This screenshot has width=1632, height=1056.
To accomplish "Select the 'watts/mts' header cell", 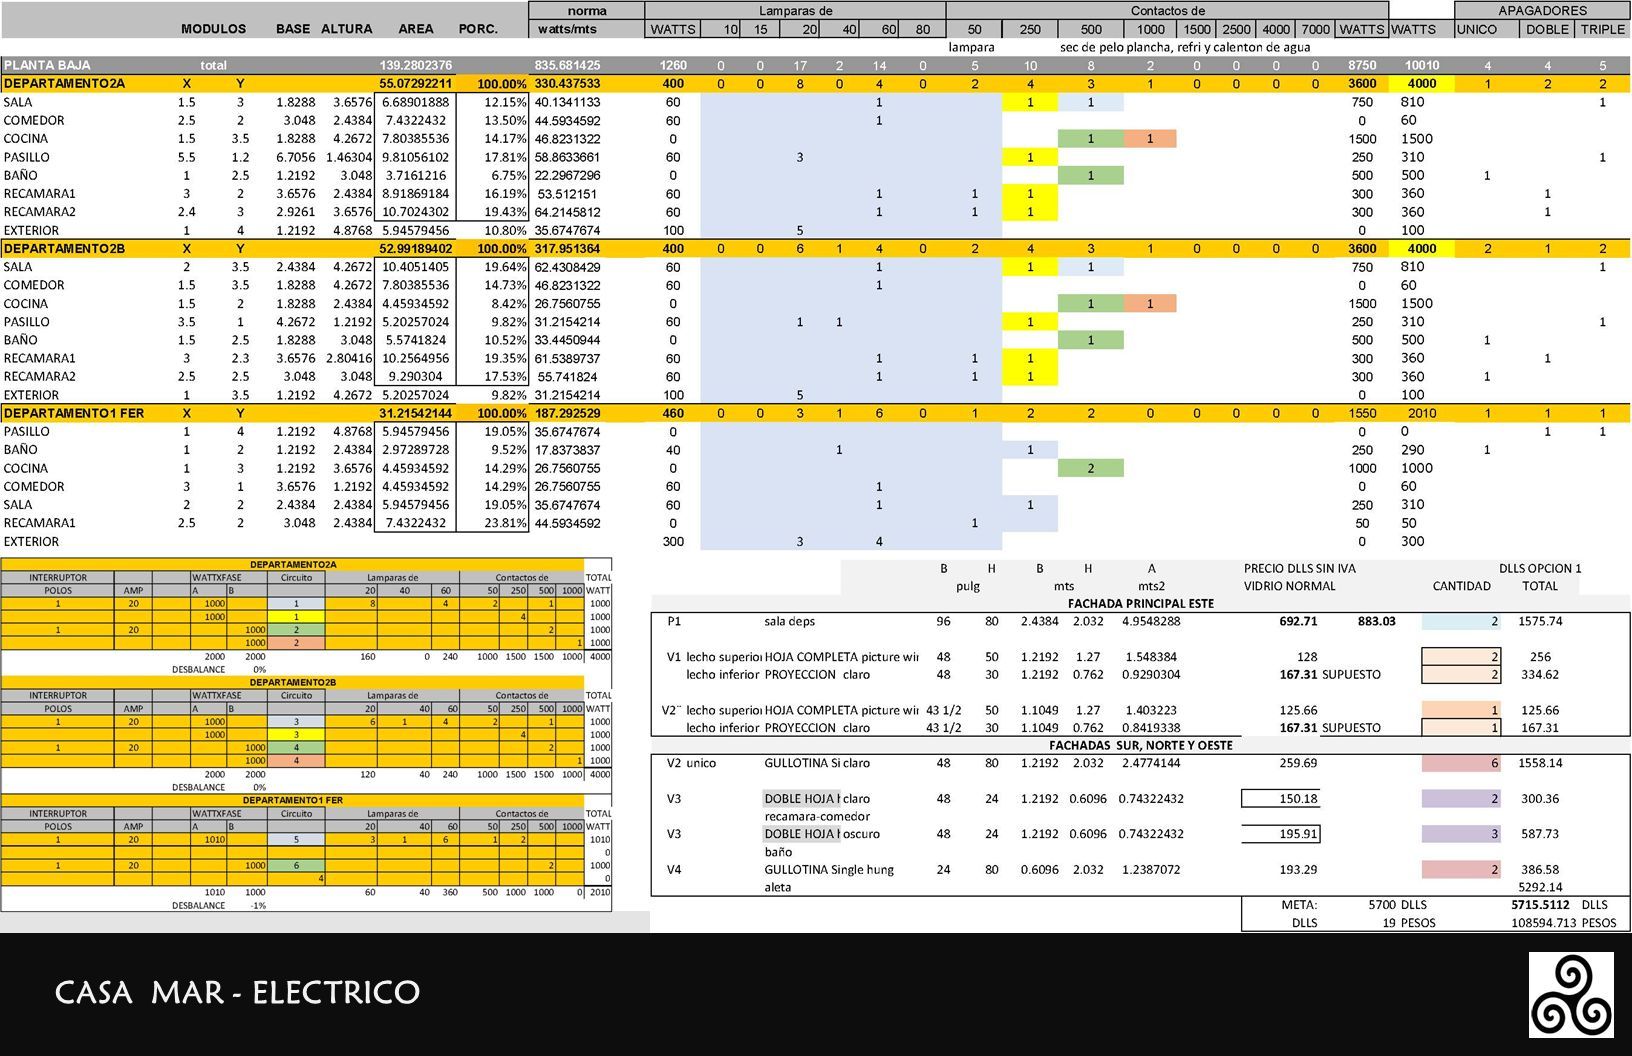I will pyautogui.click(x=568, y=29).
